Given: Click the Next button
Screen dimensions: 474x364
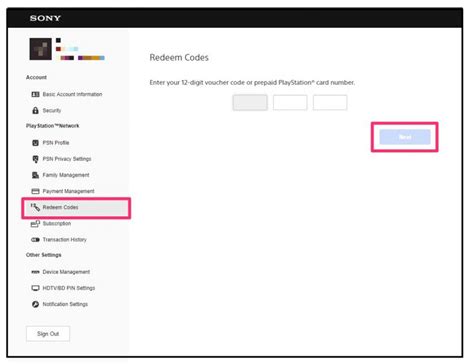Looking at the screenshot, I should tap(405, 137).
